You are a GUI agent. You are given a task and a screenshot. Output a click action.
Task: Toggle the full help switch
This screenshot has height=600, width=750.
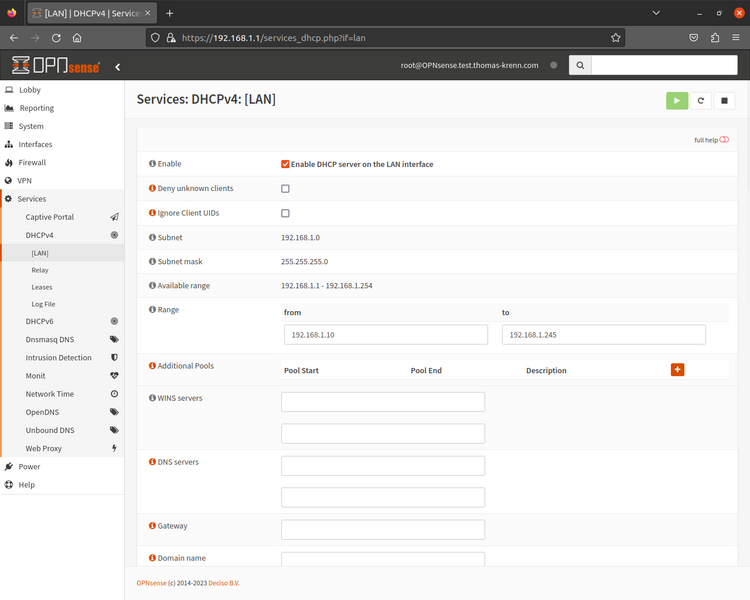click(x=724, y=140)
